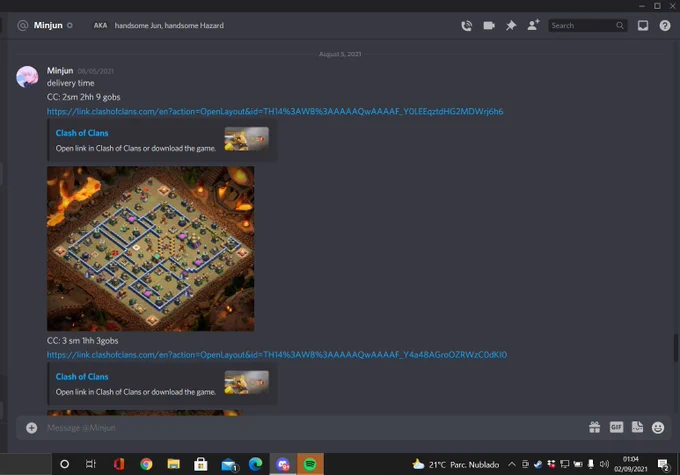Viewport: 680px width, 475px height.
Task: Click the "CC: 3 sm 1hh 3gobs" message
Action: pos(82,341)
